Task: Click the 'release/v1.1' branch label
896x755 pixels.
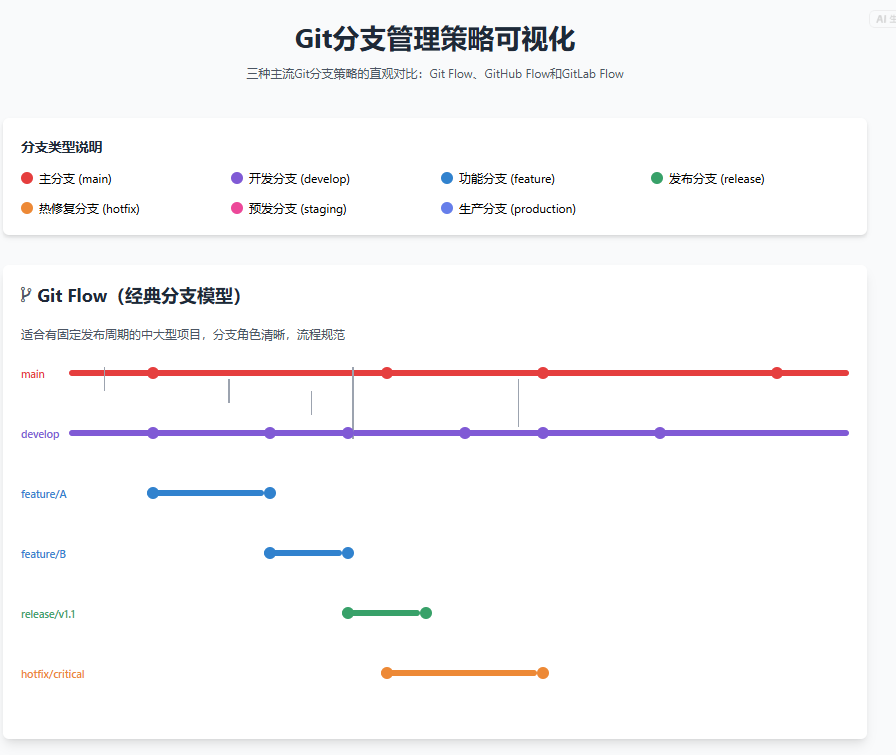Action: [48, 614]
